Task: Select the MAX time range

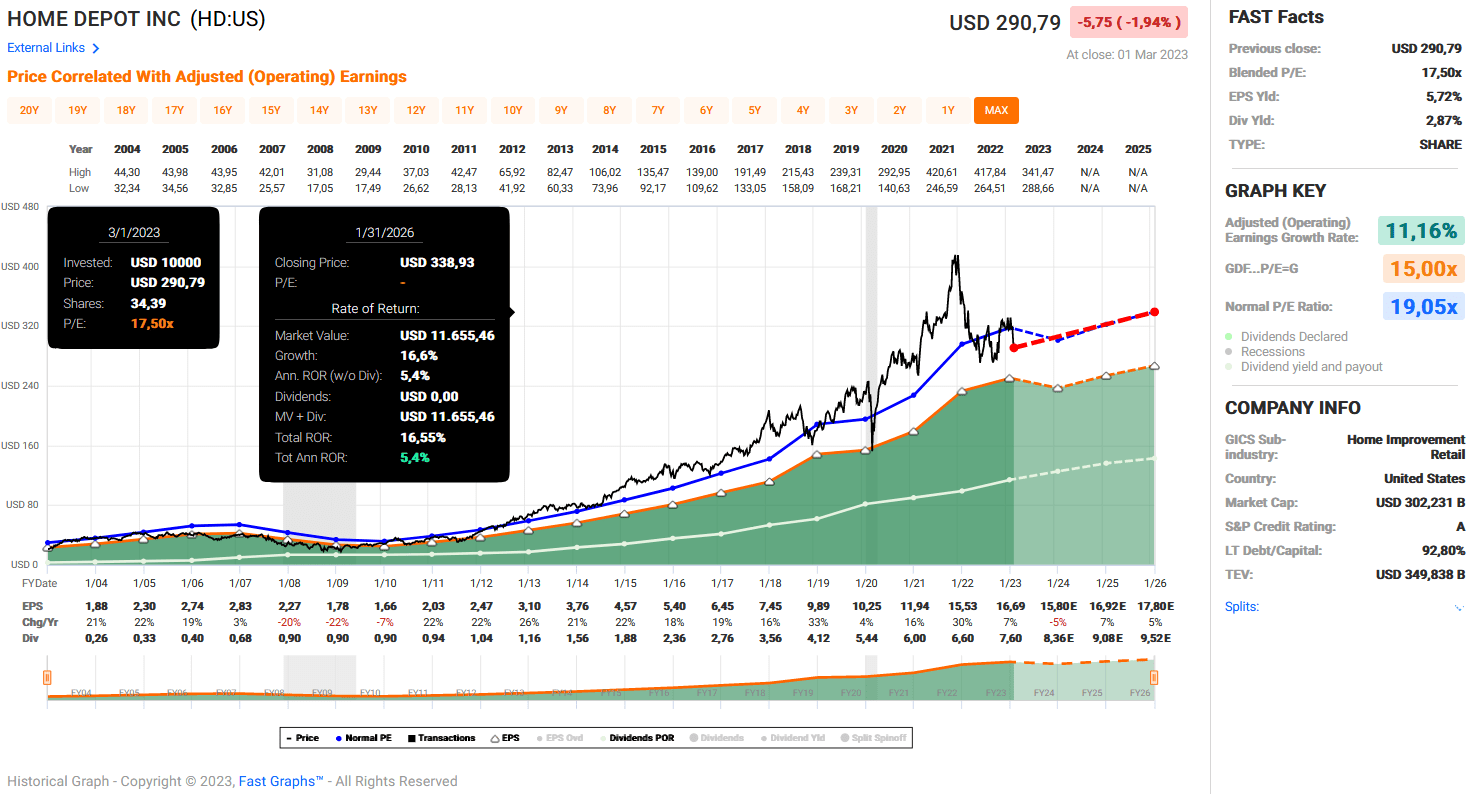Action: pos(996,110)
